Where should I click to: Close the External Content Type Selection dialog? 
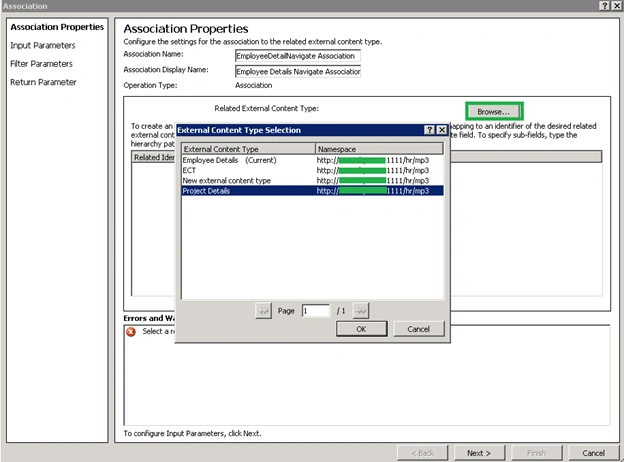[x=442, y=130]
